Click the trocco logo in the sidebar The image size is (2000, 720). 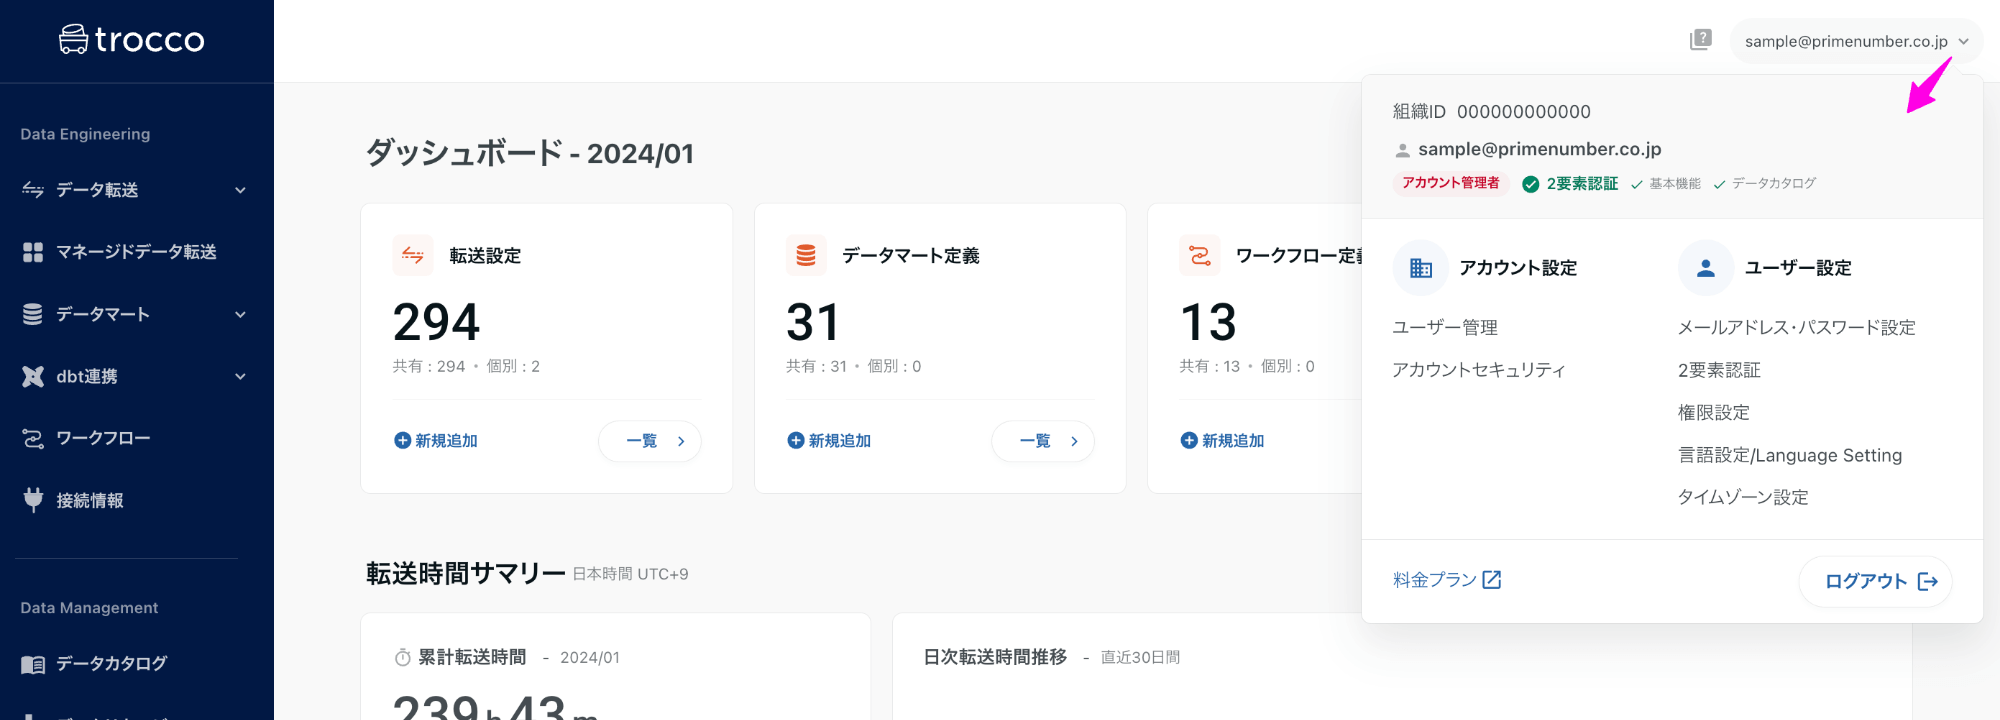131,39
